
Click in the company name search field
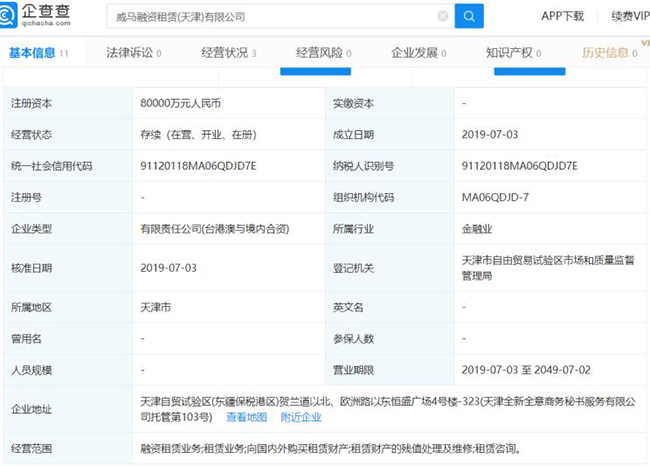pyautogui.click(x=274, y=17)
